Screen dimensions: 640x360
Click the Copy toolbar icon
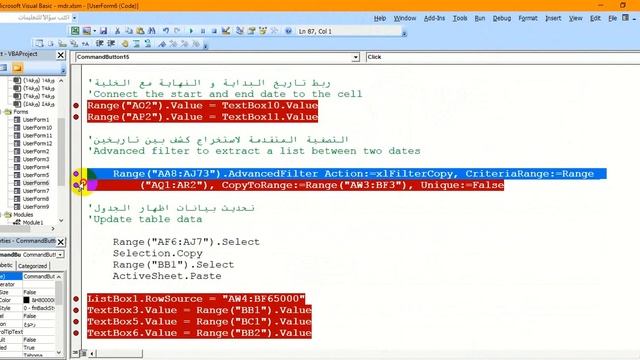129,31
